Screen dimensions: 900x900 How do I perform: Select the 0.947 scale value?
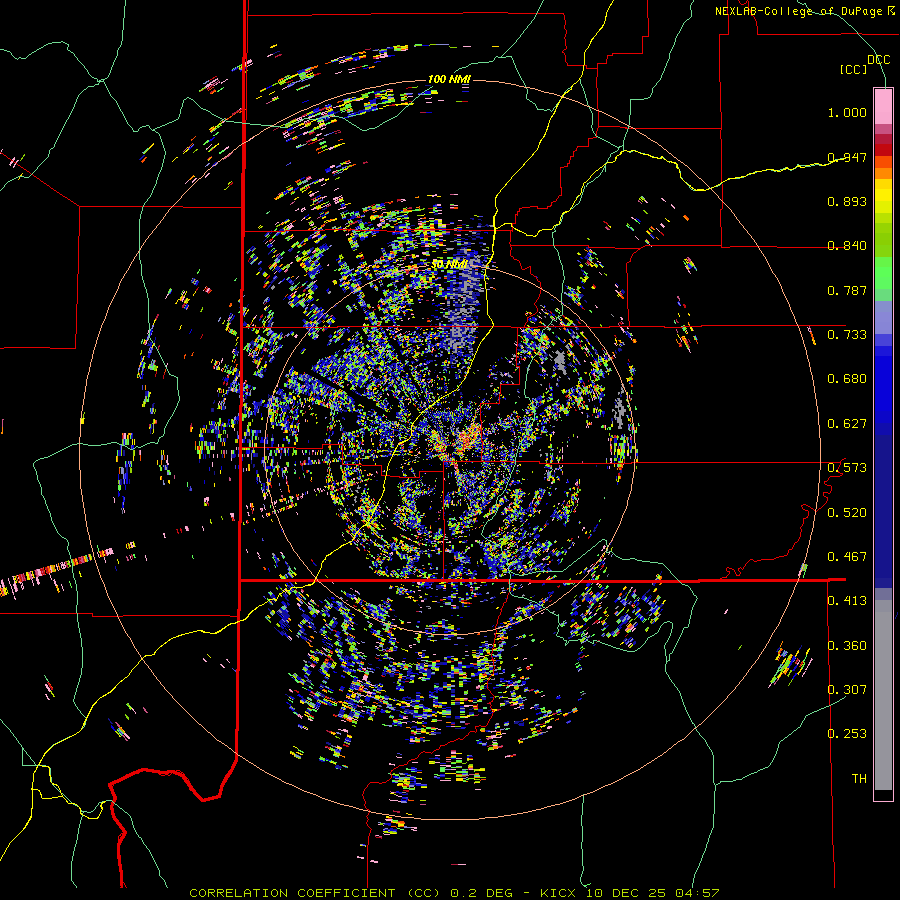pyautogui.click(x=847, y=157)
